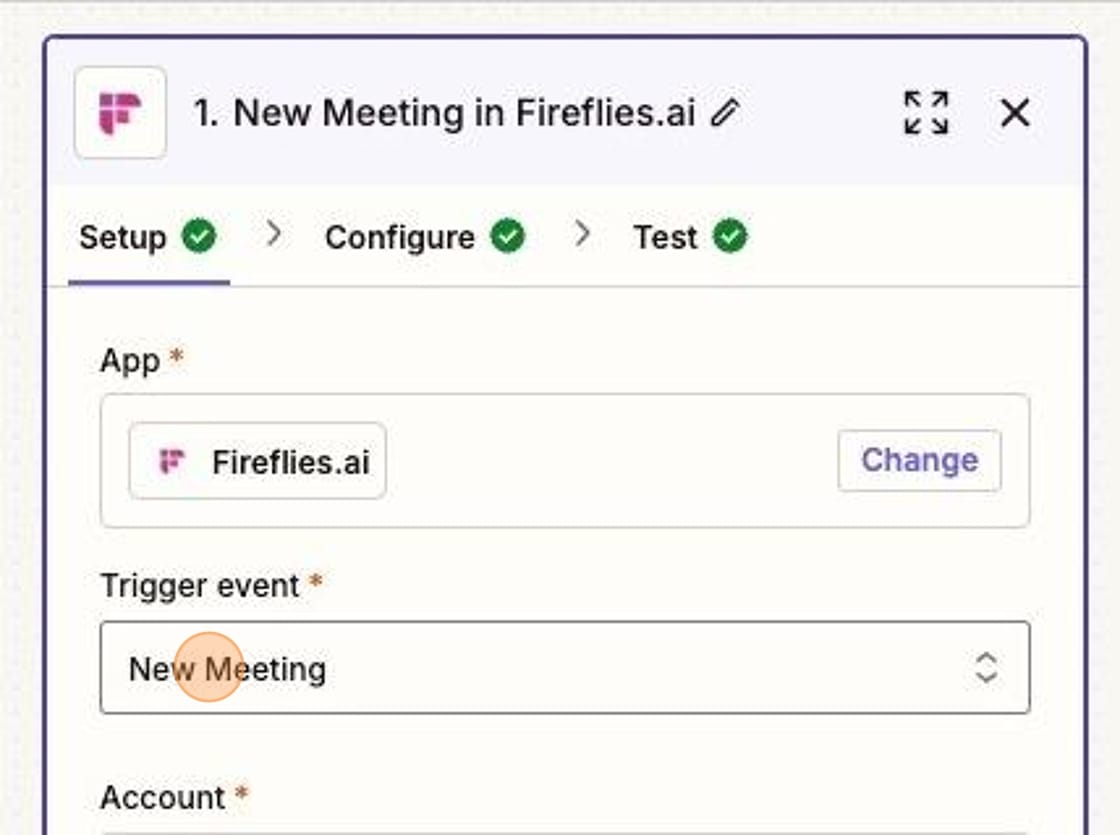The image size is (1120, 835).
Task: Click the Change button to swap apps
Action: 918,460
